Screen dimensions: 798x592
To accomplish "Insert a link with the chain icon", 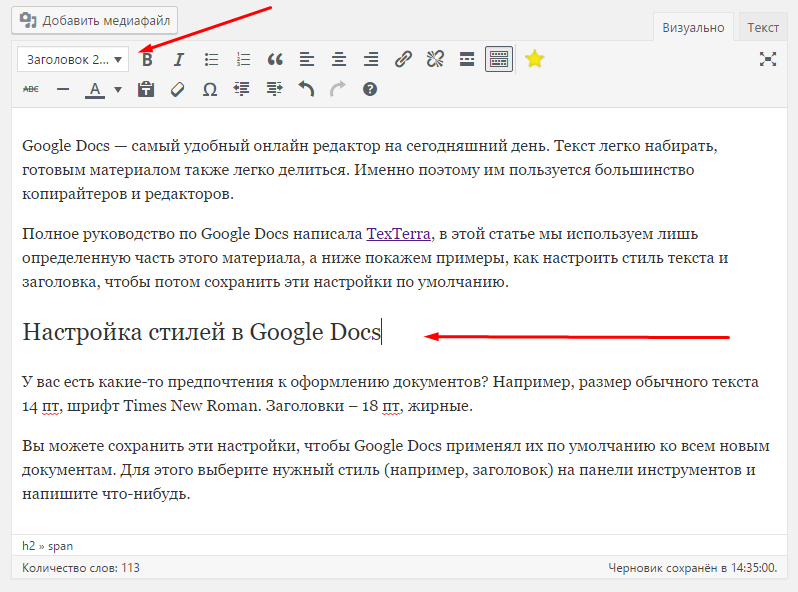I will (403, 60).
